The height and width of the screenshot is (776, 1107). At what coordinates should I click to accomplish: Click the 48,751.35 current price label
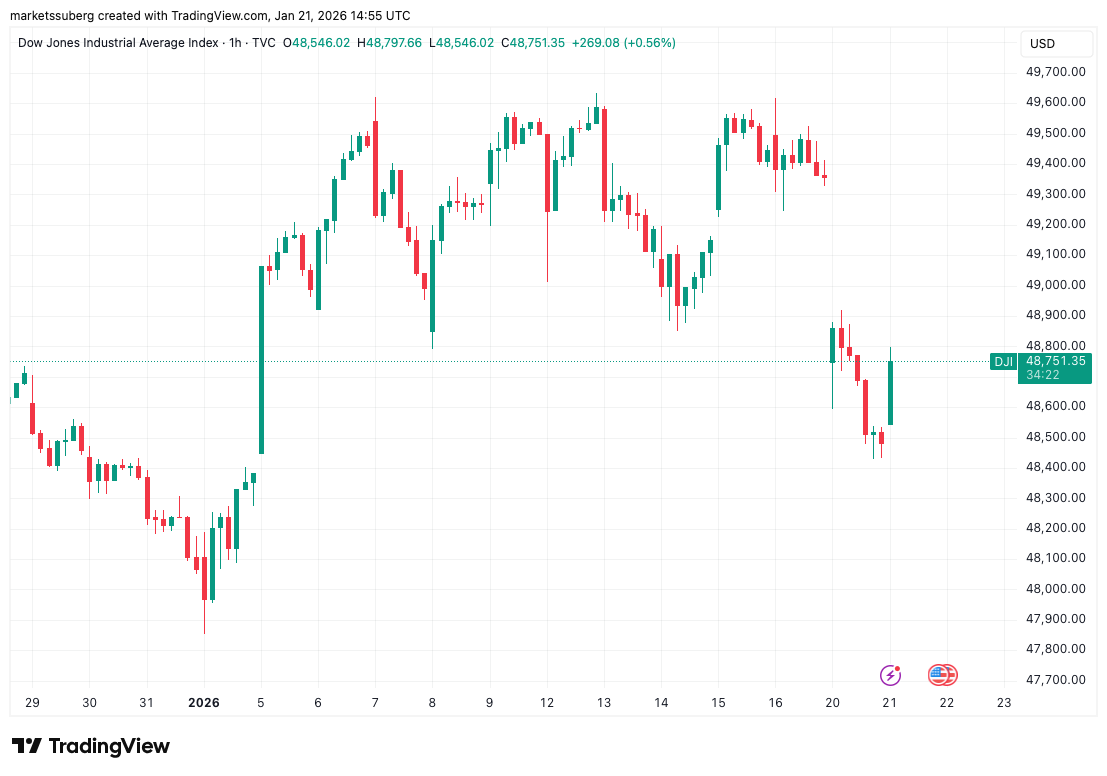point(1054,361)
